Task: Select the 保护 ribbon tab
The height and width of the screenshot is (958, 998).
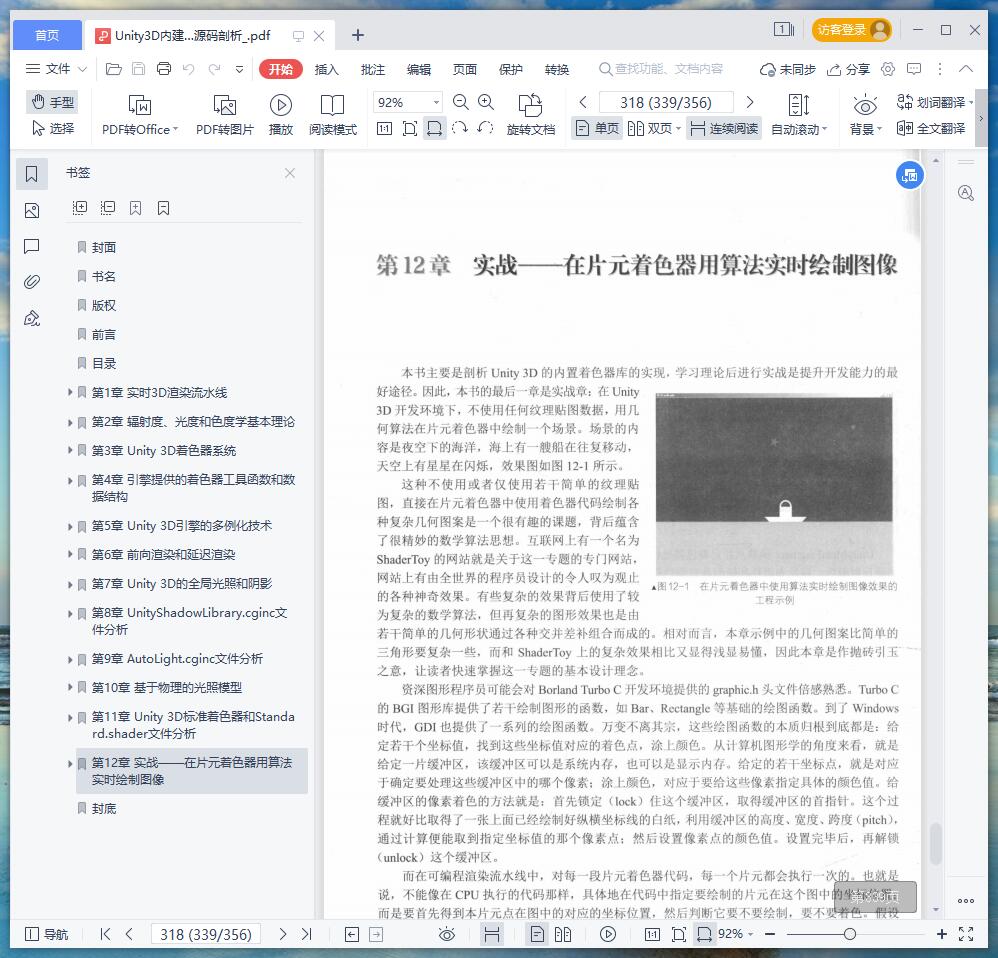Action: 510,69
